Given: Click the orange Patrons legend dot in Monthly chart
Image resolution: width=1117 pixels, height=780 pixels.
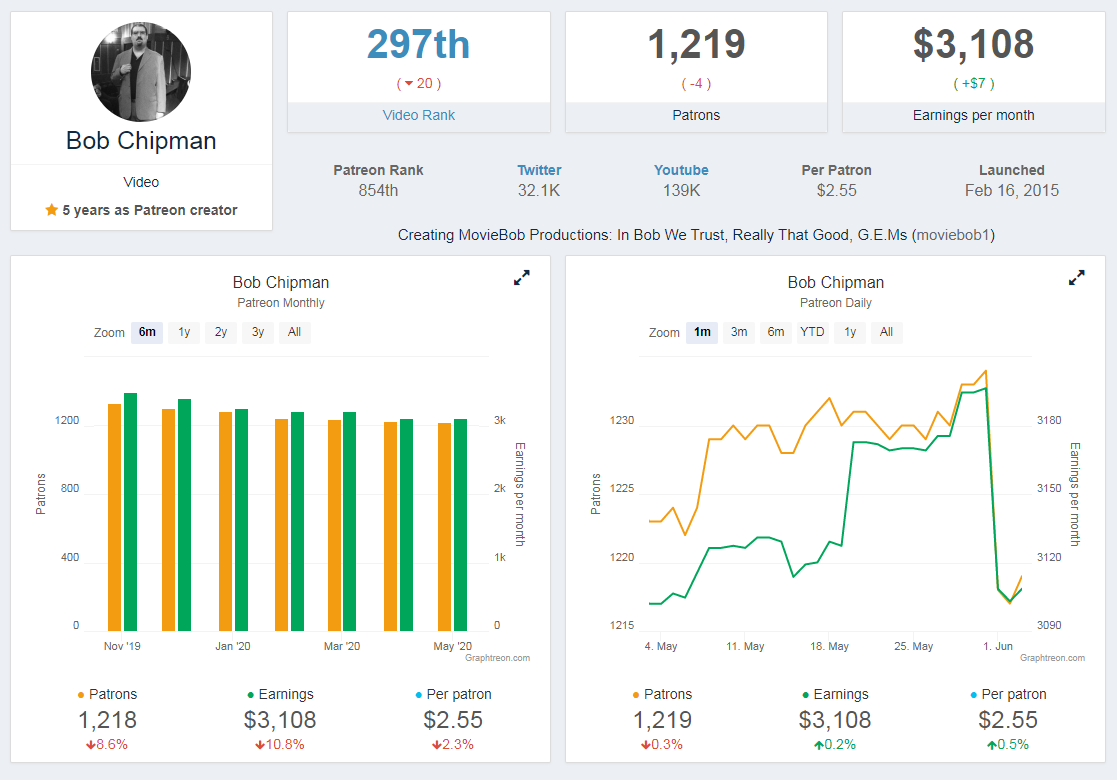Looking at the screenshot, I should point(80,695).
